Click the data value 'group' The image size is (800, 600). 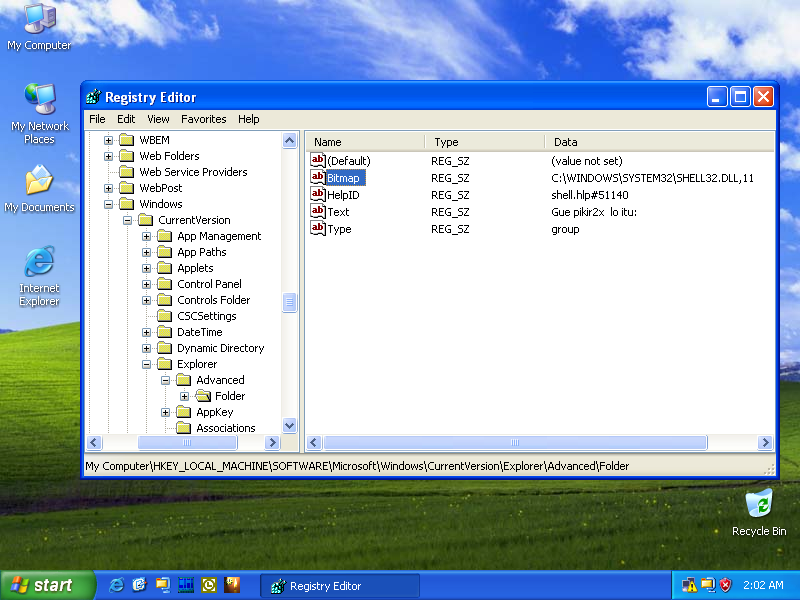point(565,229)
